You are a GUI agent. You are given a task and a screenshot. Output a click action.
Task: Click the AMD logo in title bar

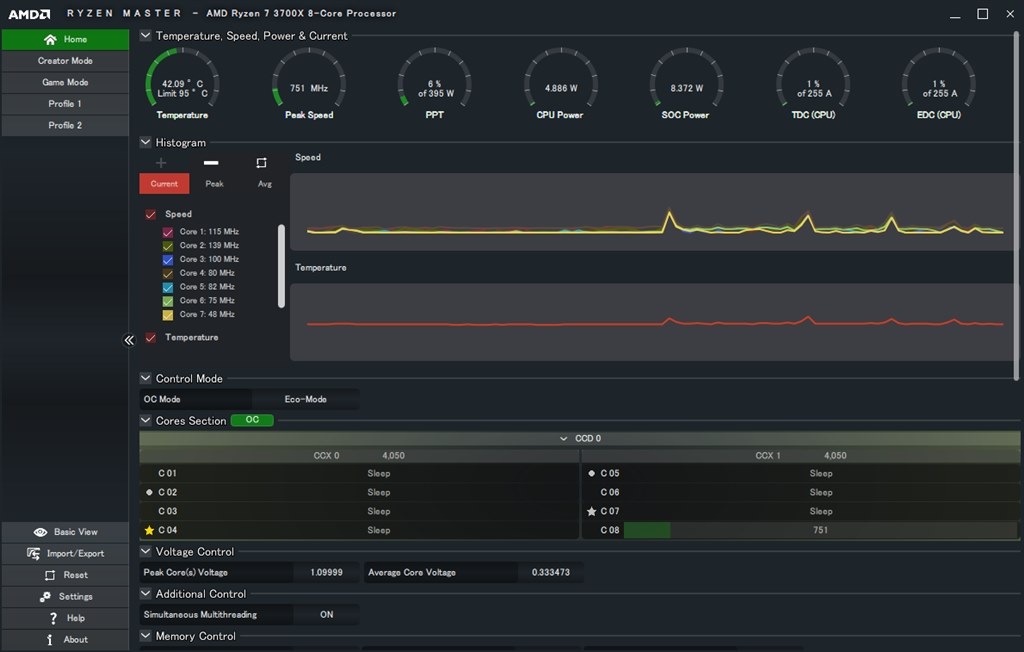click(29, 14)
